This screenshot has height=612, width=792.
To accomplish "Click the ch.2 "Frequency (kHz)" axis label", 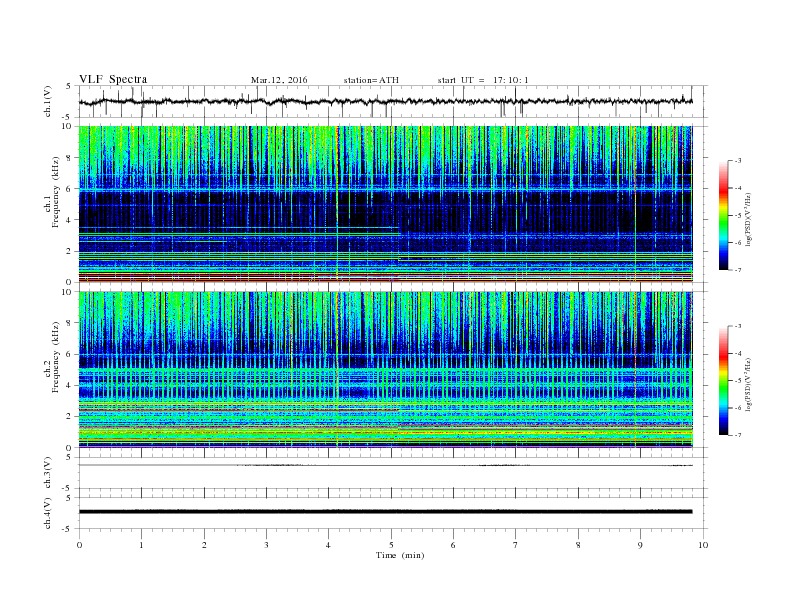I will pyautogui.click(x=56, y=356).
